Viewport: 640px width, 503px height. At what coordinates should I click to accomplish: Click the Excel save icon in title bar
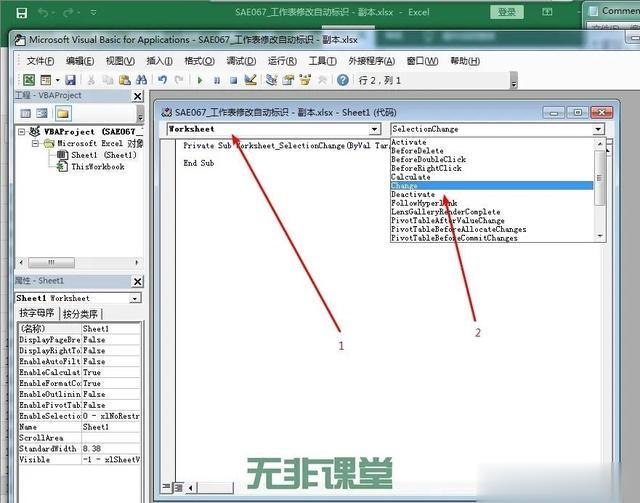point(22,13)
